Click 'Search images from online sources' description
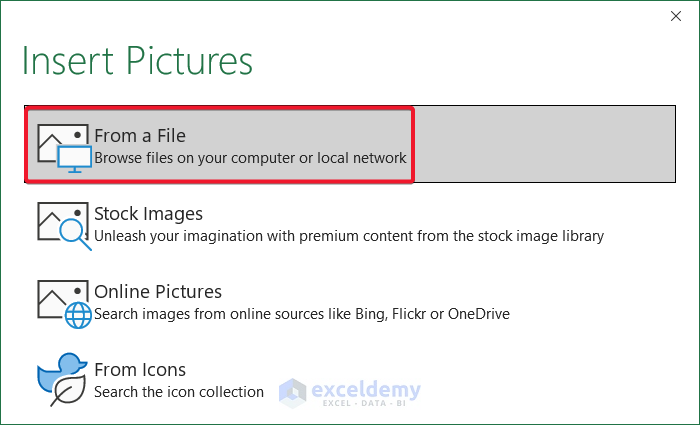Screen dimensions: 700x425 [x=301, y=314]
